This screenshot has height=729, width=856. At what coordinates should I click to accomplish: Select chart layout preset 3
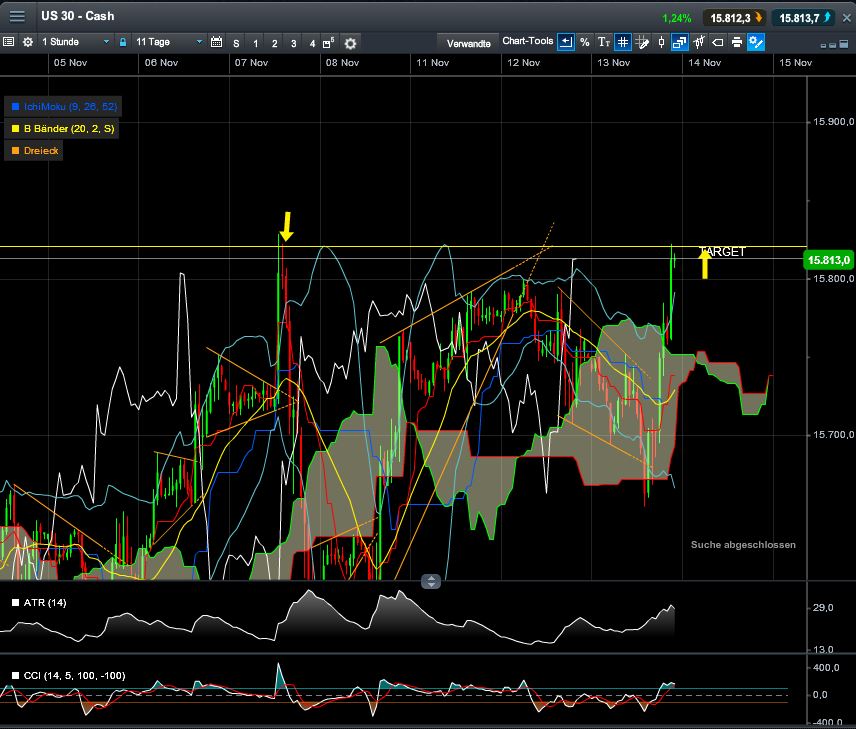pos(293,43)
